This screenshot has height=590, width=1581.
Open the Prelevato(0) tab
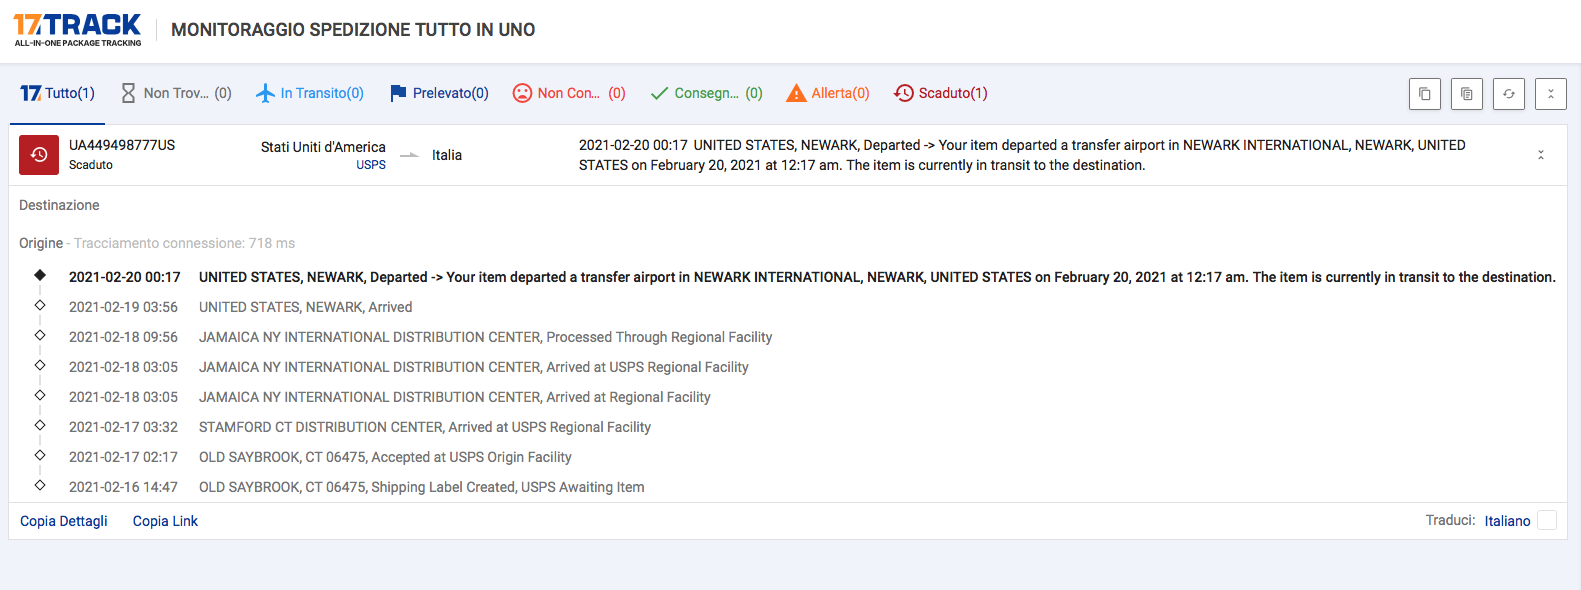tap(439, 93)
